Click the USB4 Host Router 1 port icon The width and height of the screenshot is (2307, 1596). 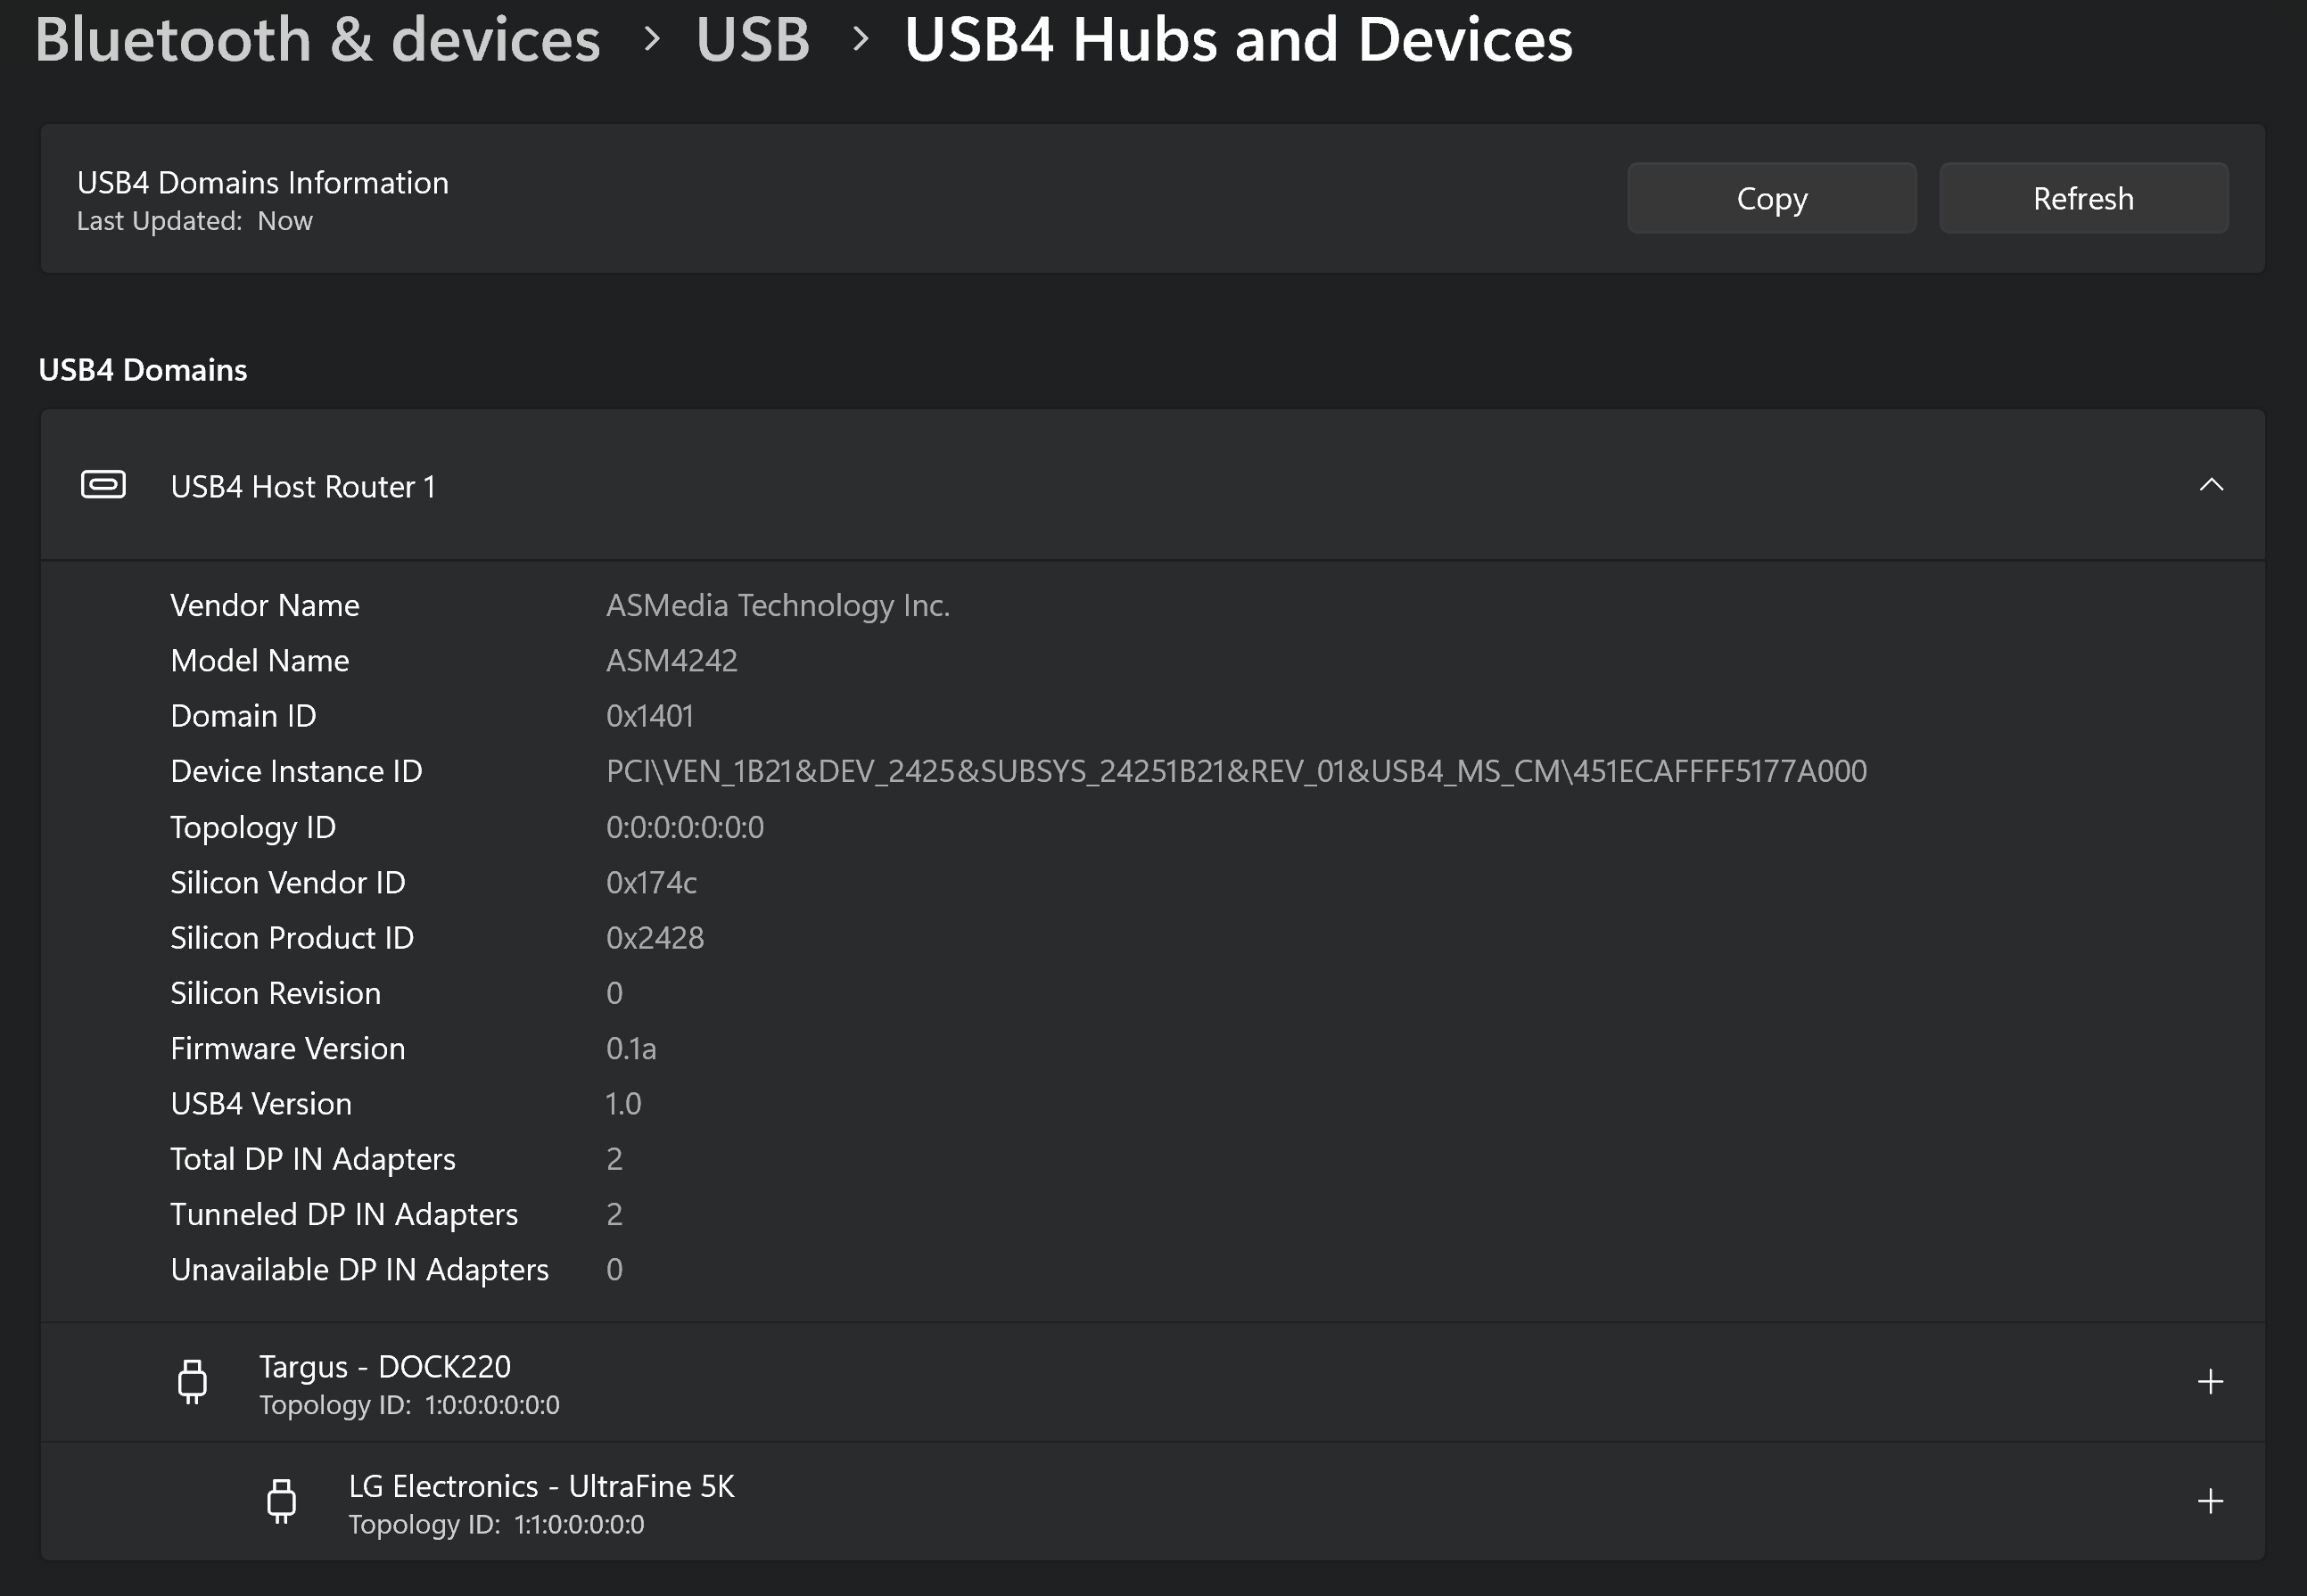tap(103, 485)
